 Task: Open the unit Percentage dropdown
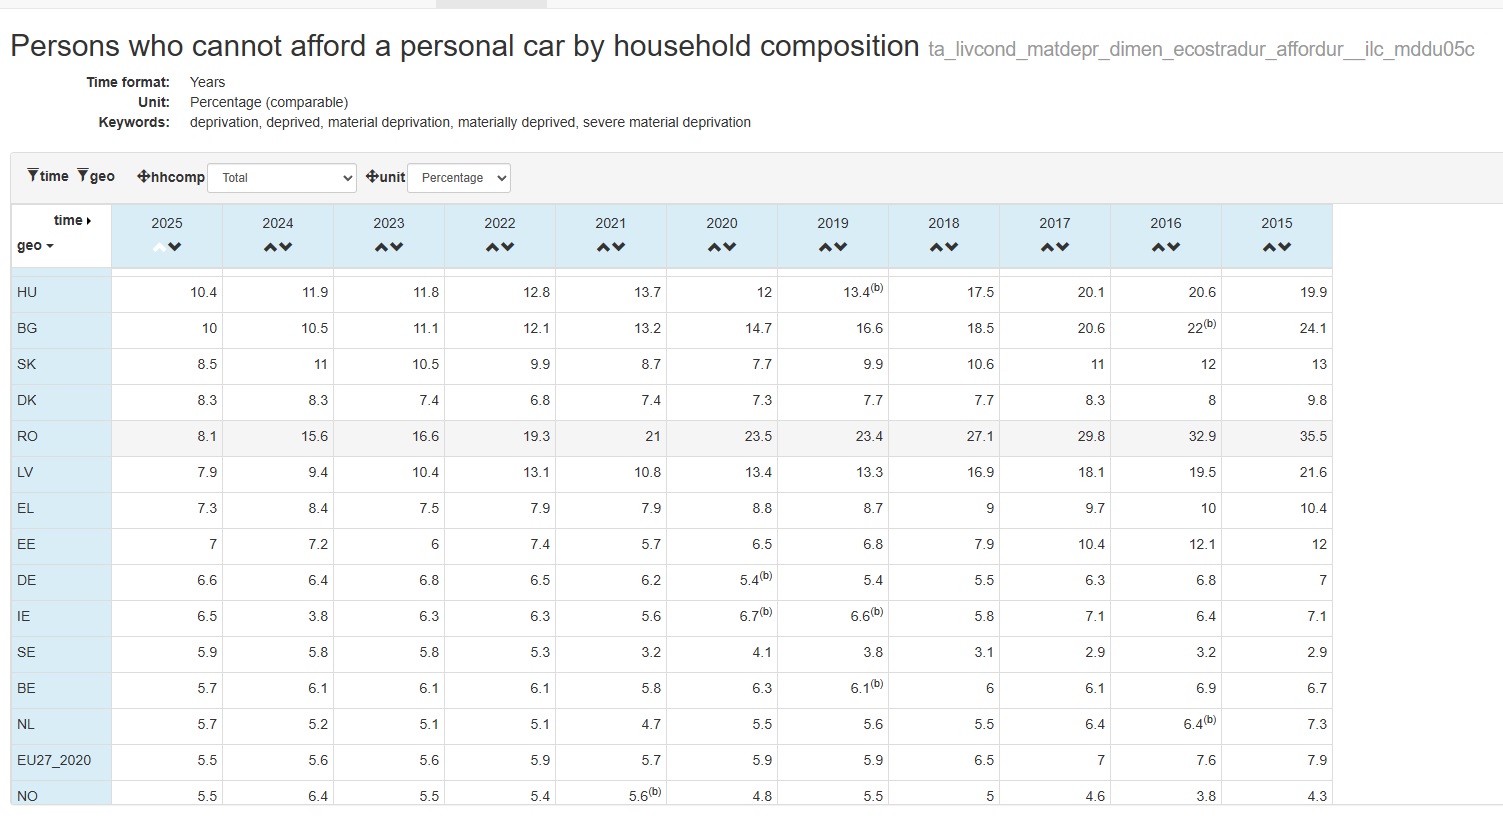[459, 177]
